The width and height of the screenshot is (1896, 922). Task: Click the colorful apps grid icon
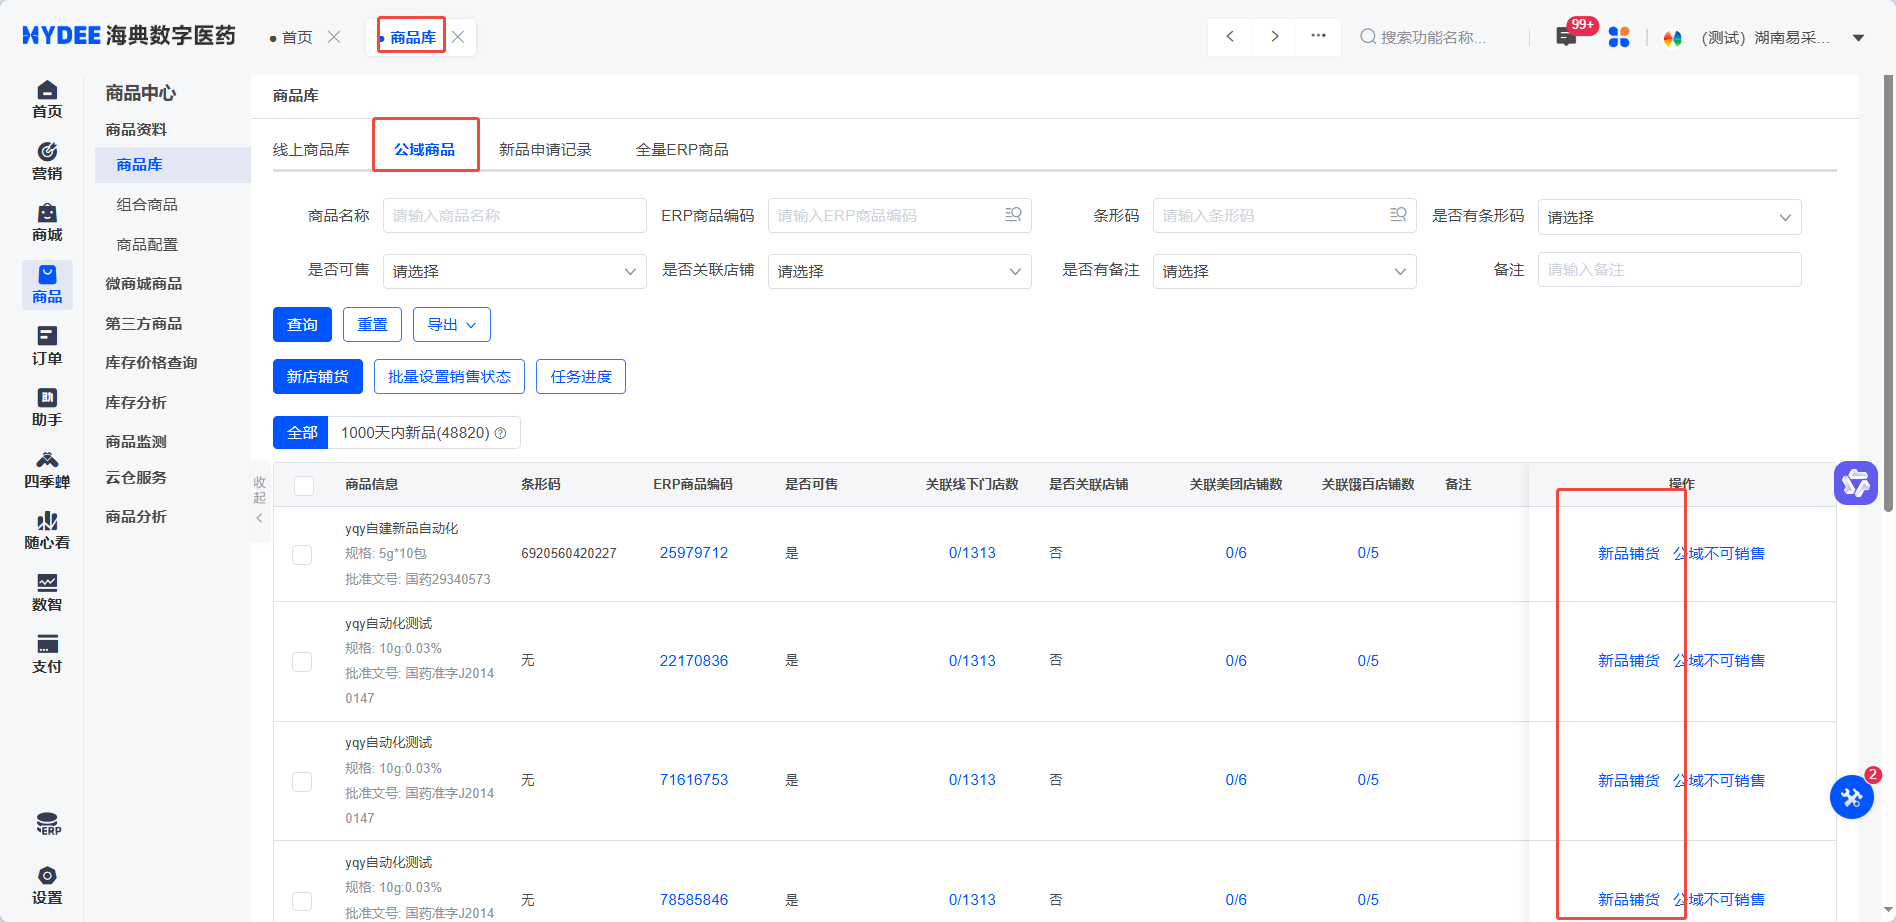pyautogui.click(x=1619, y=37)
